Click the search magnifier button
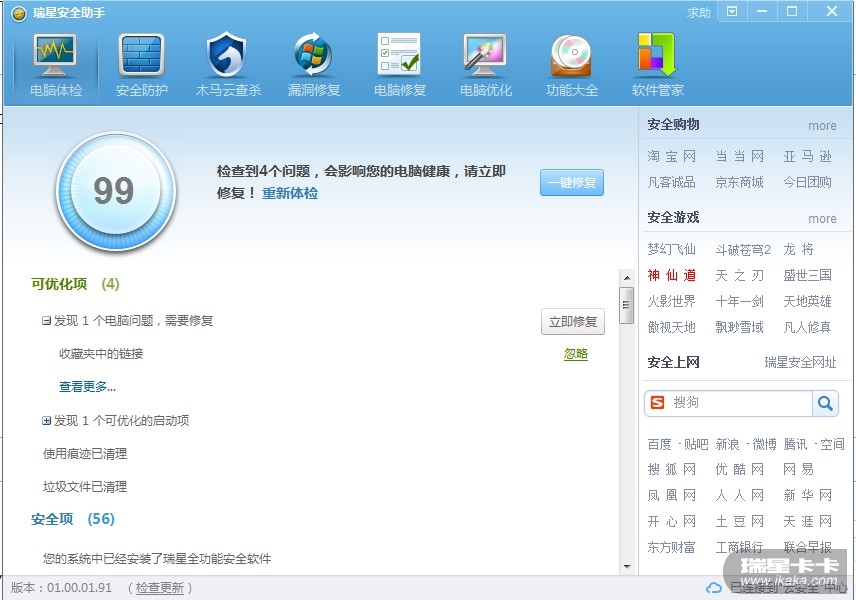 (825, 403)
